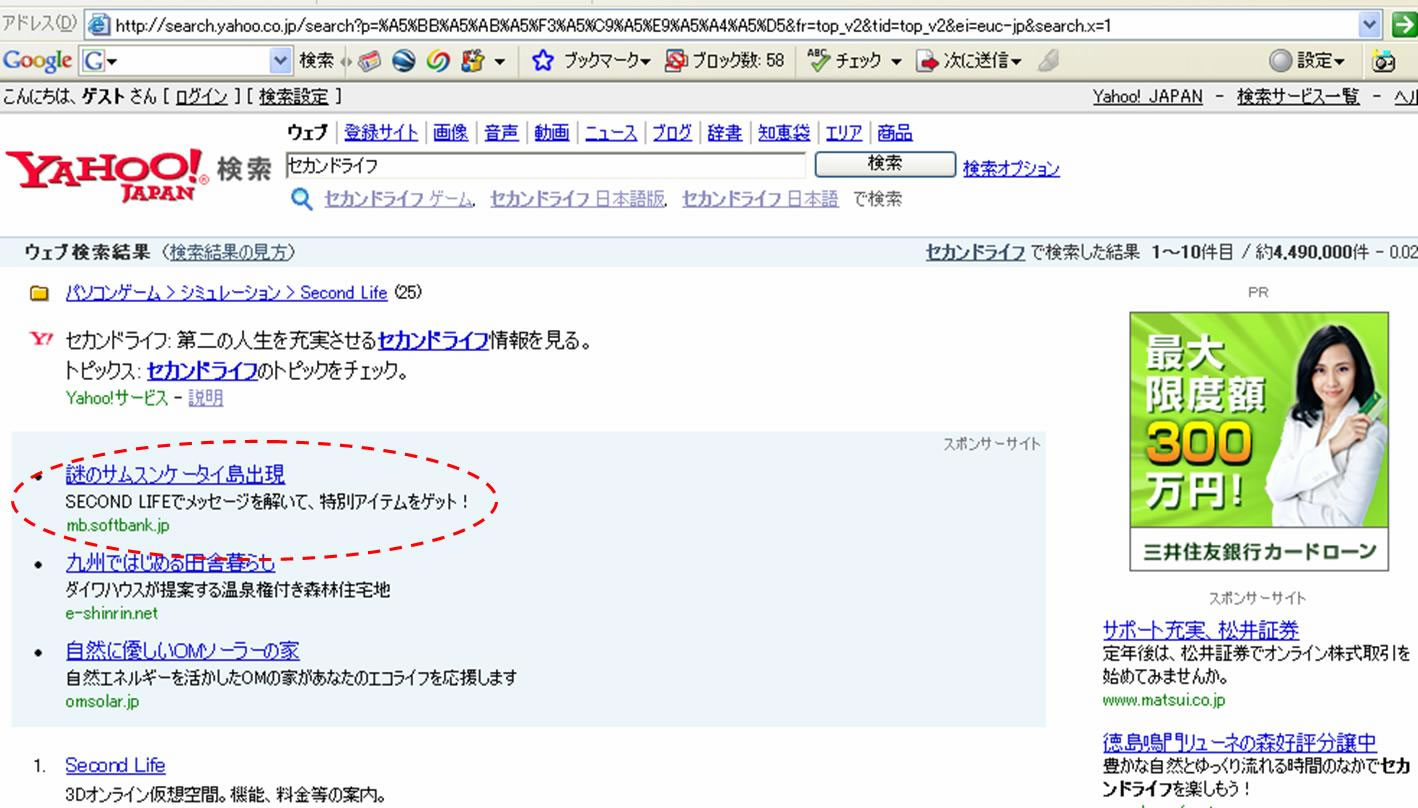Click the Send To icon in Google toolbar

(928, 61)
